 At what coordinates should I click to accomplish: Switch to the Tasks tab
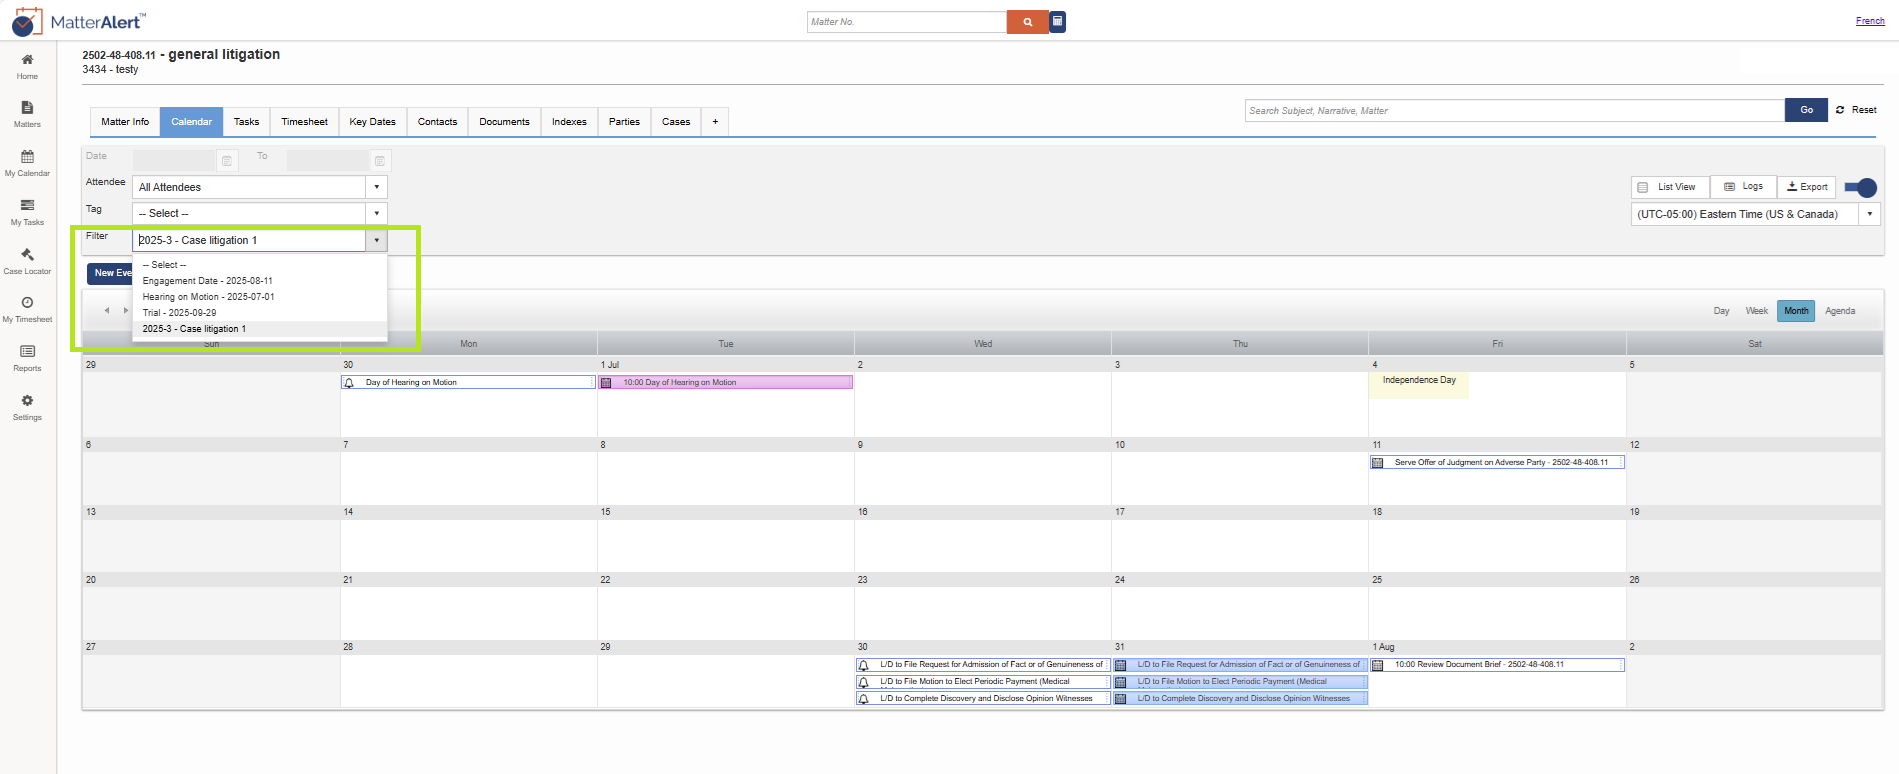click(x=246, y=122)
